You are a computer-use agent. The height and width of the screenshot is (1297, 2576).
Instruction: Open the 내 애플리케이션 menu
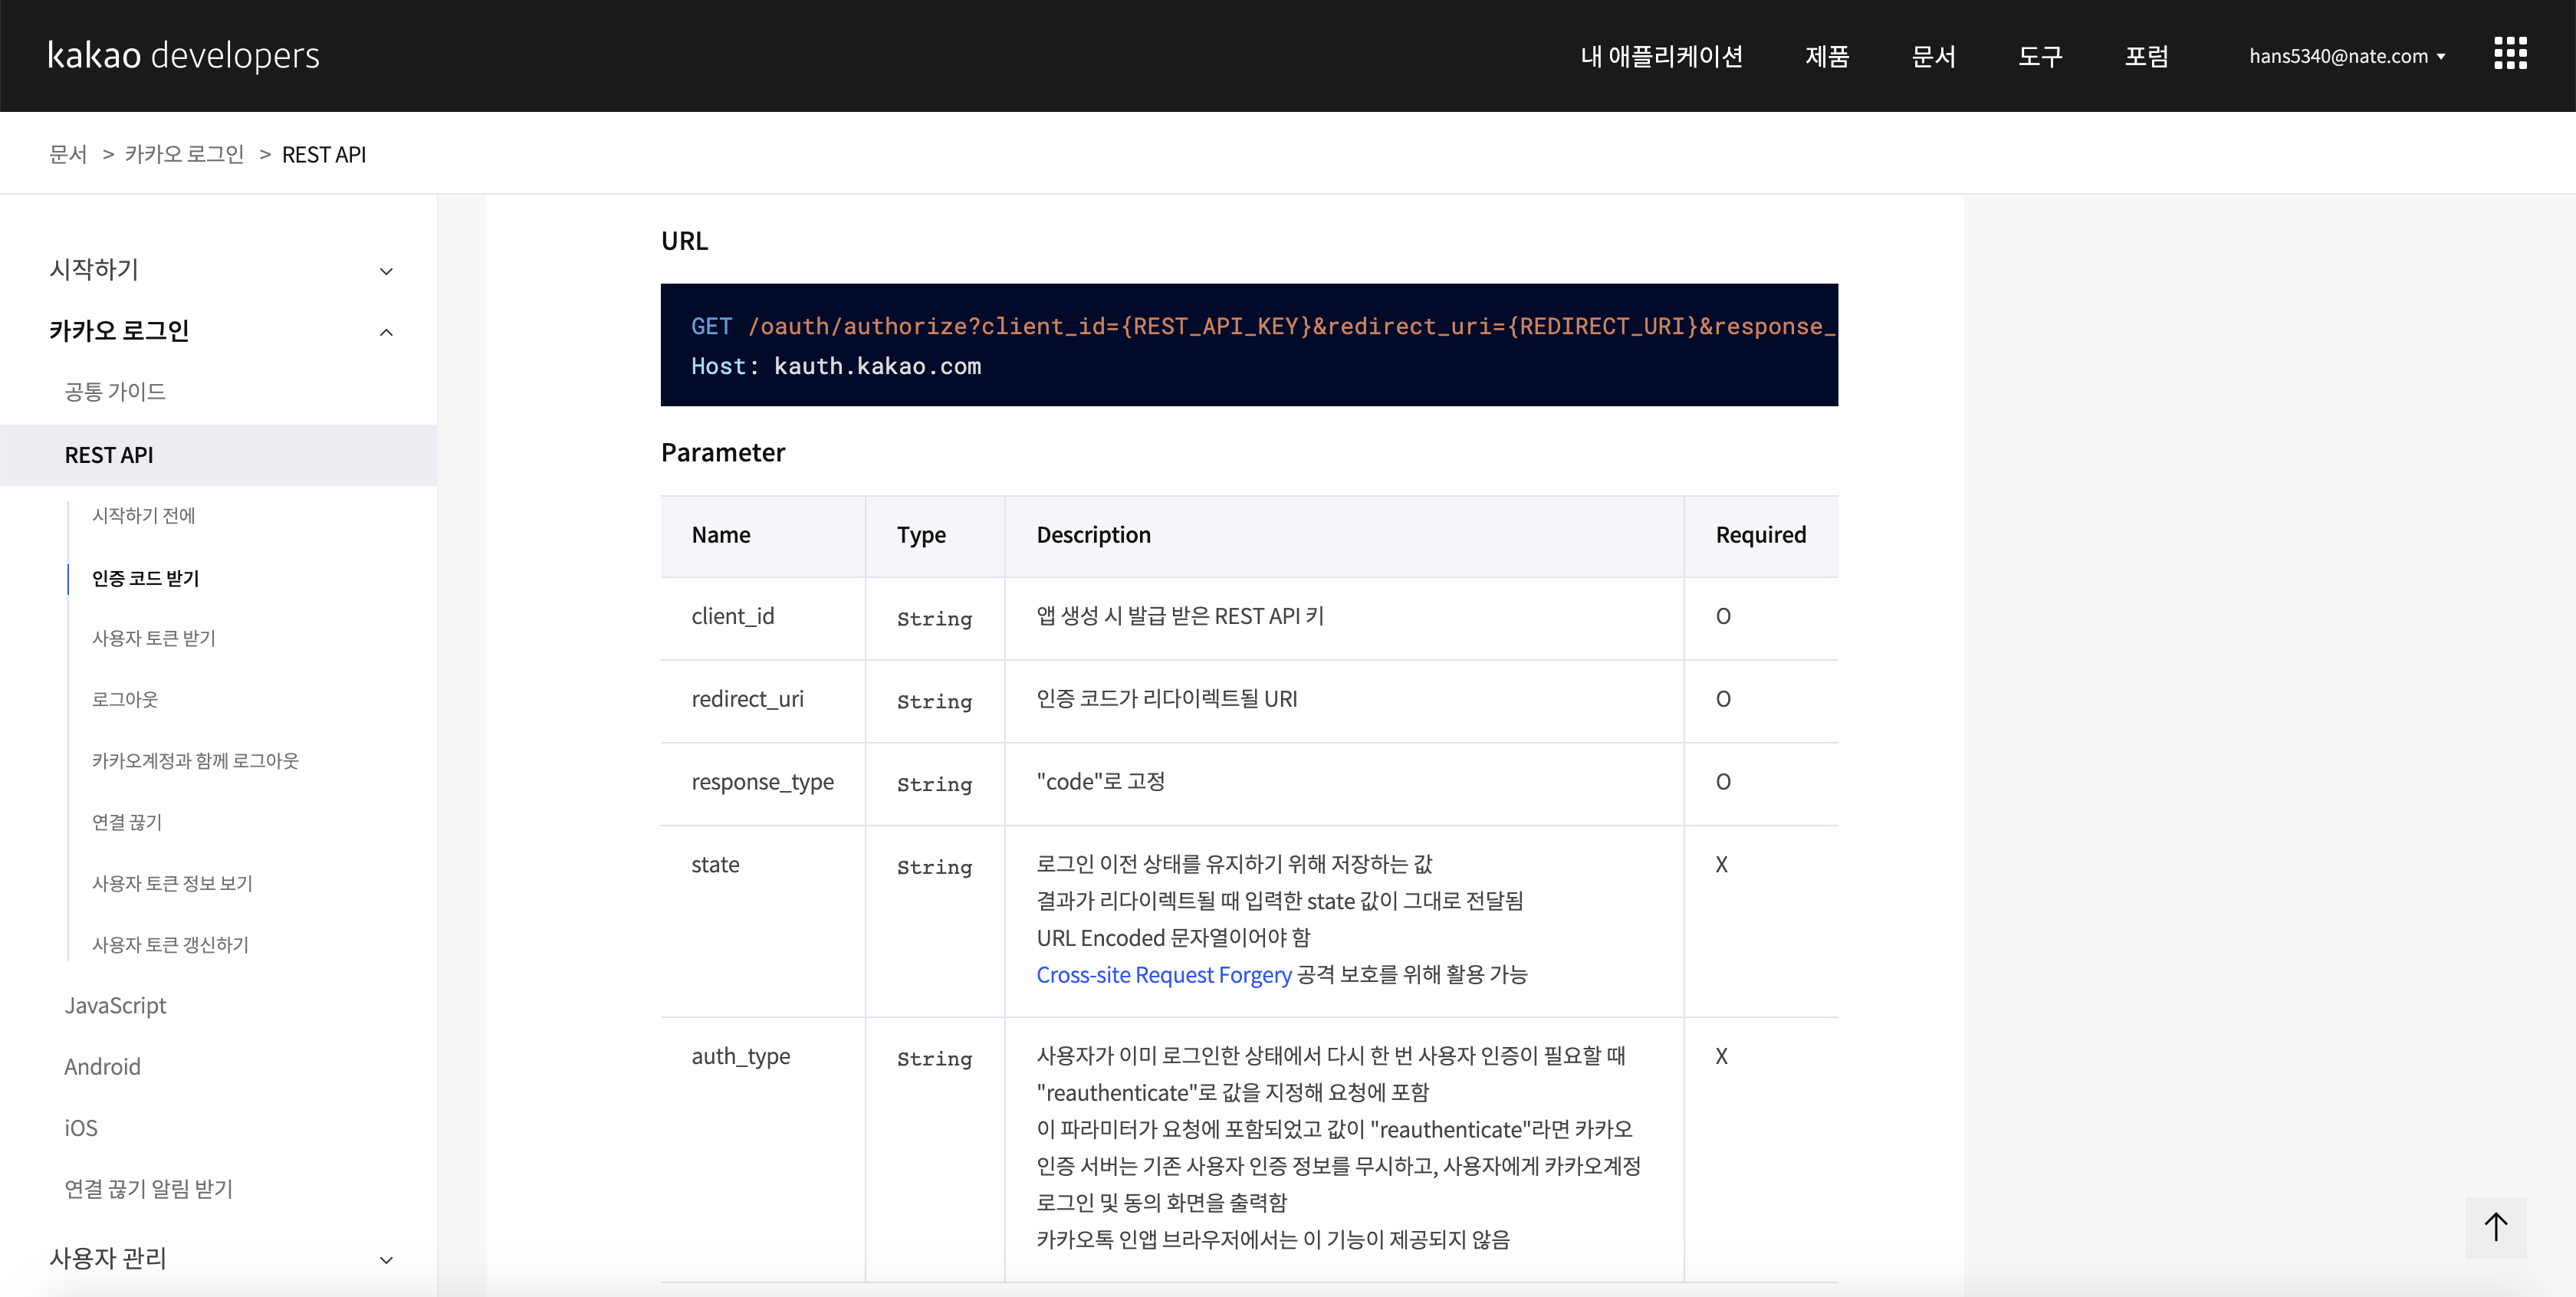point(1661,56)
